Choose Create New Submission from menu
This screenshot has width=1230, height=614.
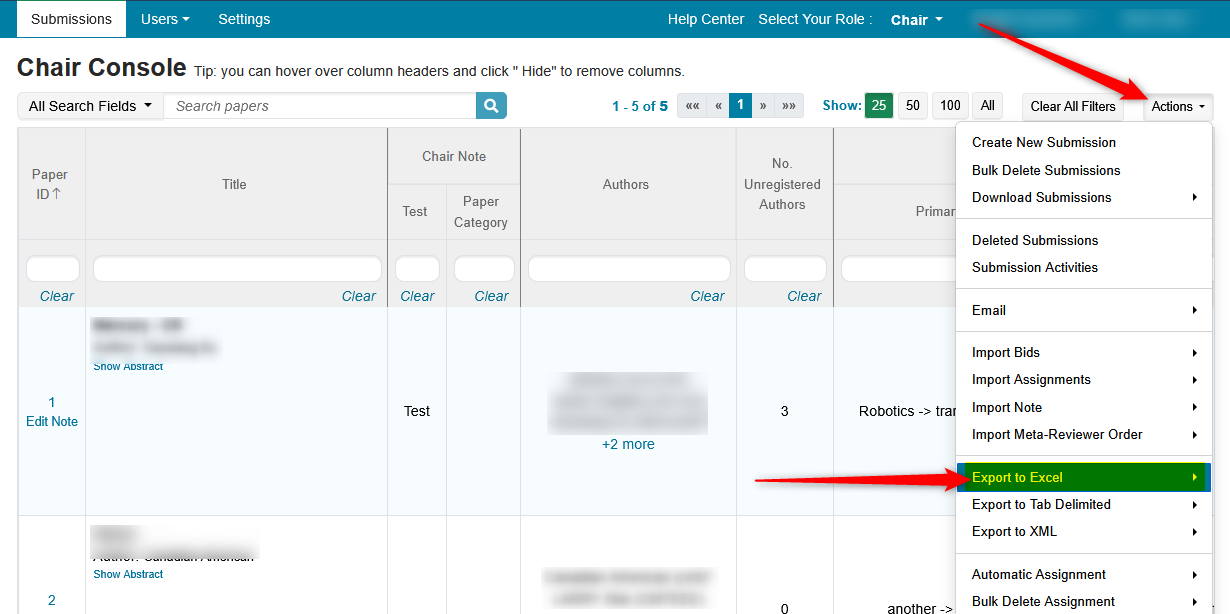1043,142
